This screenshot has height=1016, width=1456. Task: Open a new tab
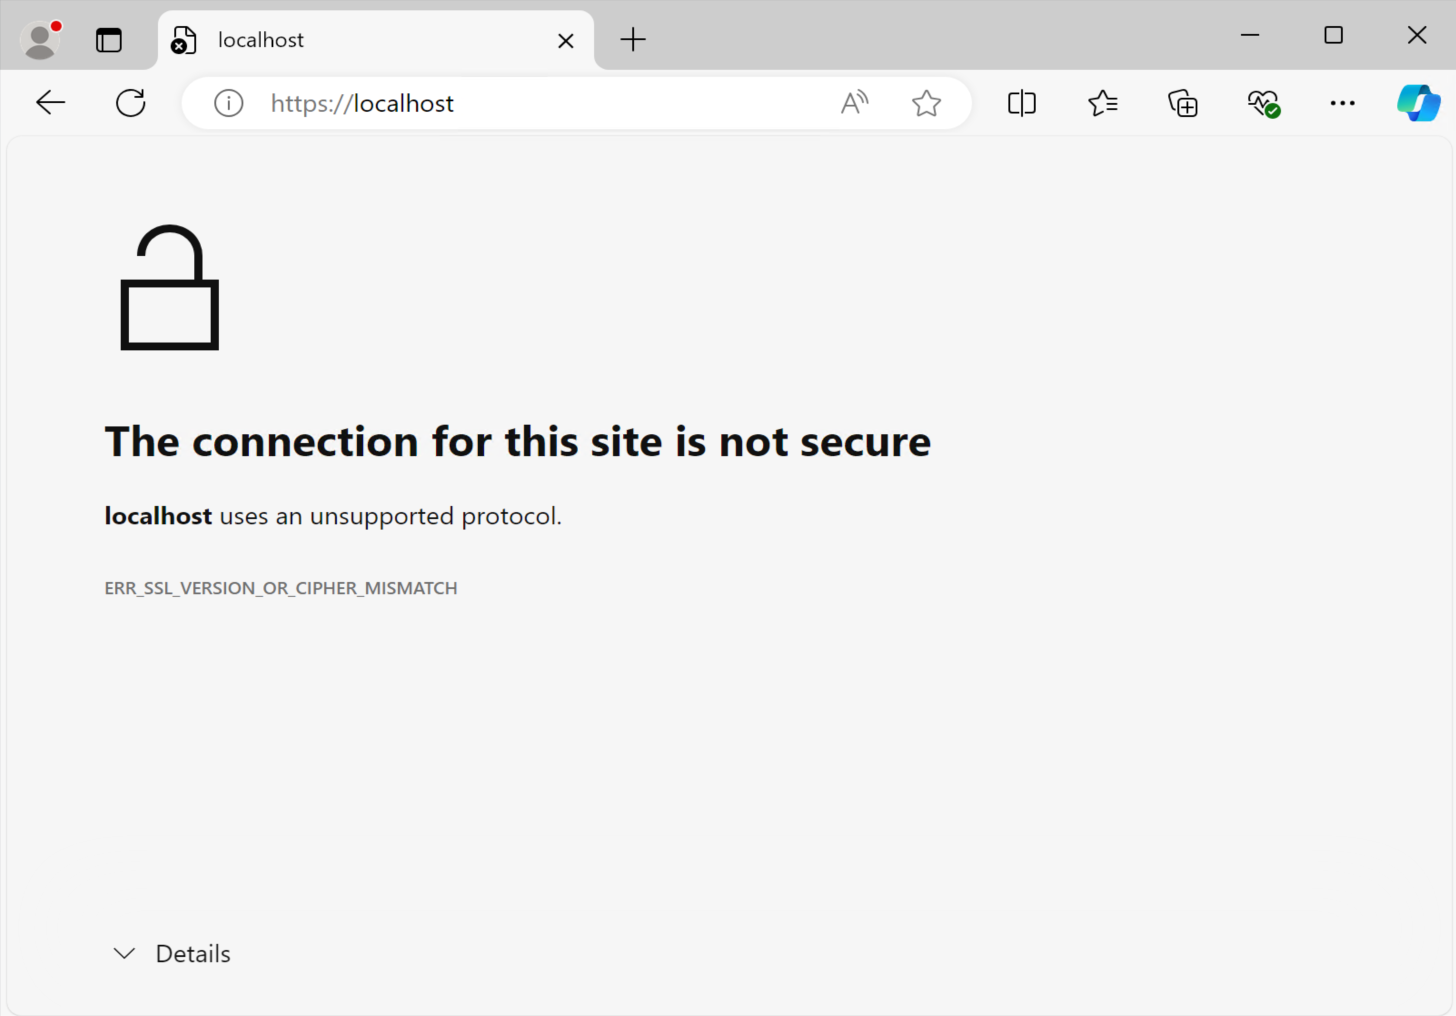(632, 40)
